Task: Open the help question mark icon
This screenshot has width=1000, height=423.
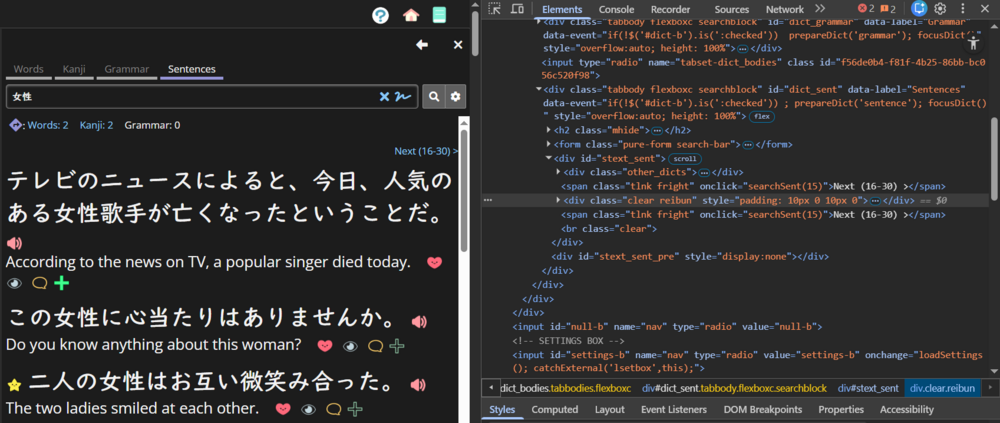Action: 380,15
